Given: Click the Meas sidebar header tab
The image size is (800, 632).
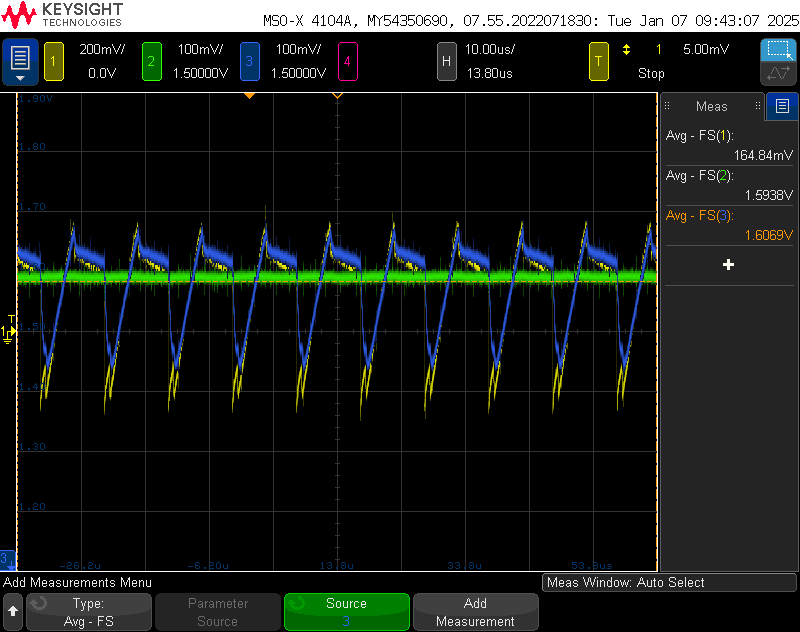Looking at the screenshot, I should 712,106.
